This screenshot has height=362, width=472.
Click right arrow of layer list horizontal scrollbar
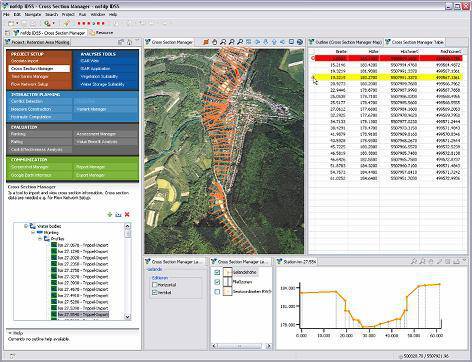[268, 346]
